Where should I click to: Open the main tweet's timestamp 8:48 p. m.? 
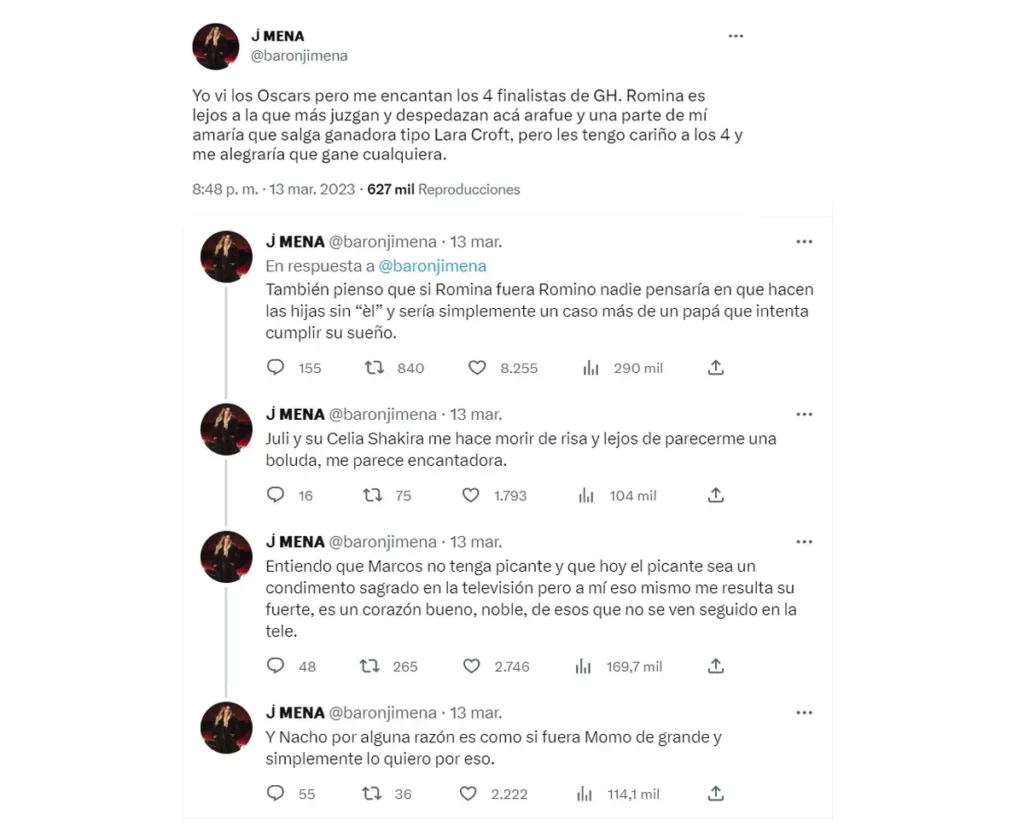click(223, 189)
